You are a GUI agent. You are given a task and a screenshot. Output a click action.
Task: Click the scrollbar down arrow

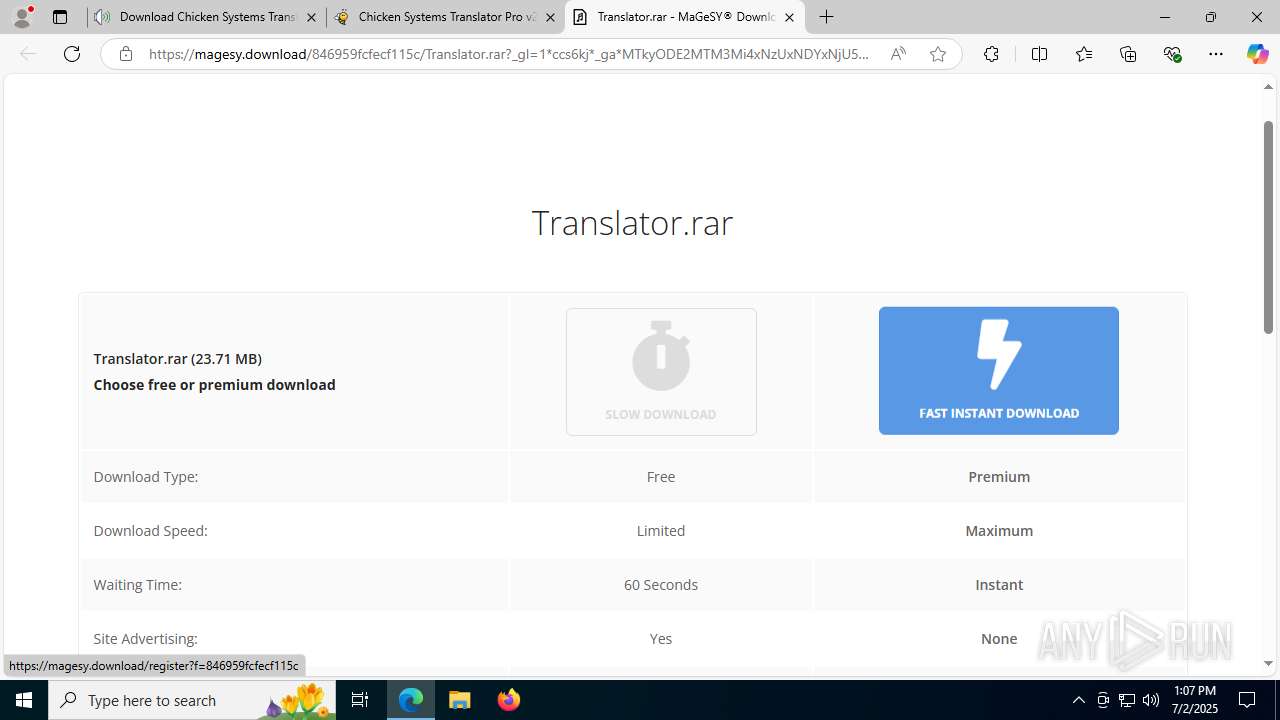pos(1268,663)
